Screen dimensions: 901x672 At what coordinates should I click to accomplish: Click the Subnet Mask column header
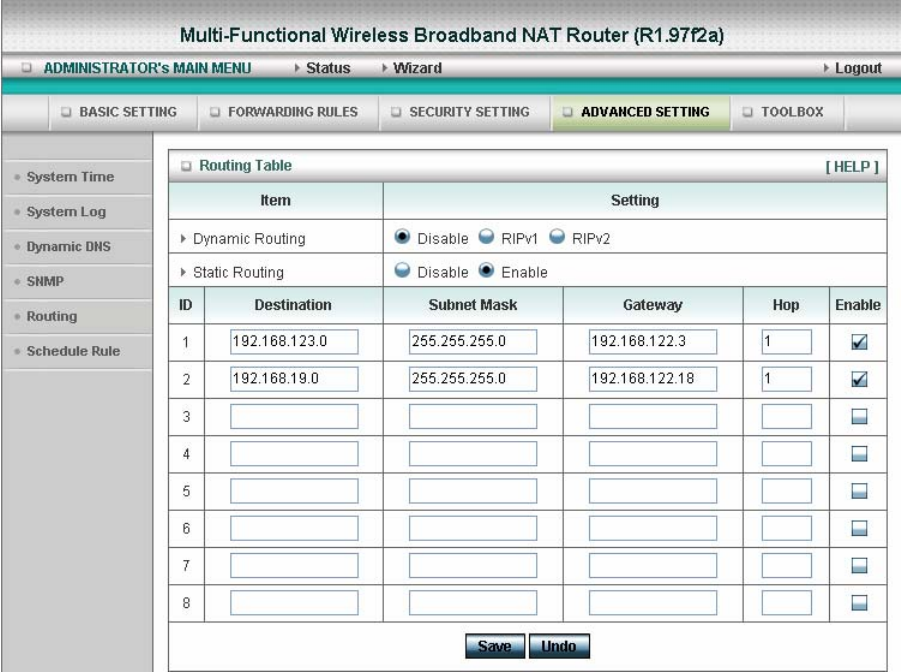pos(472,305)
